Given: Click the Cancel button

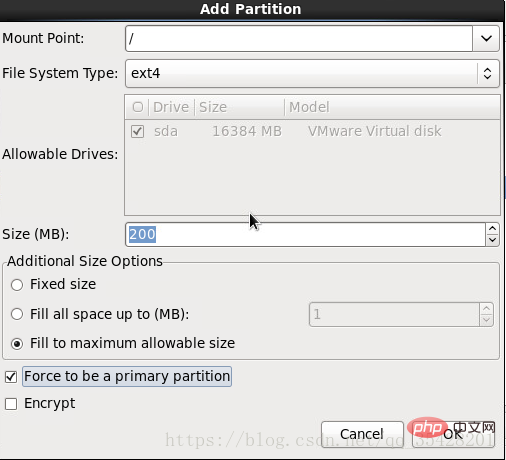Looking at the screenshot, I should click(362, 434).
